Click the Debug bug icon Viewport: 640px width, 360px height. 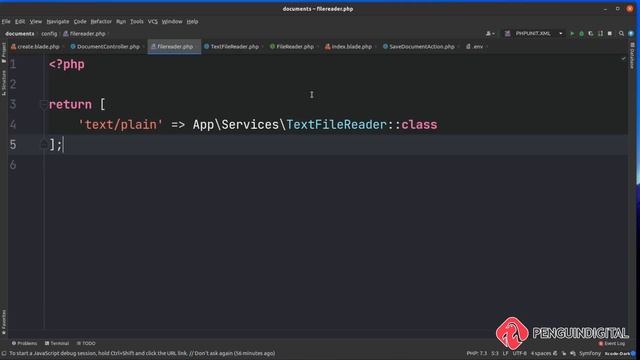click(x=581, y=33)
